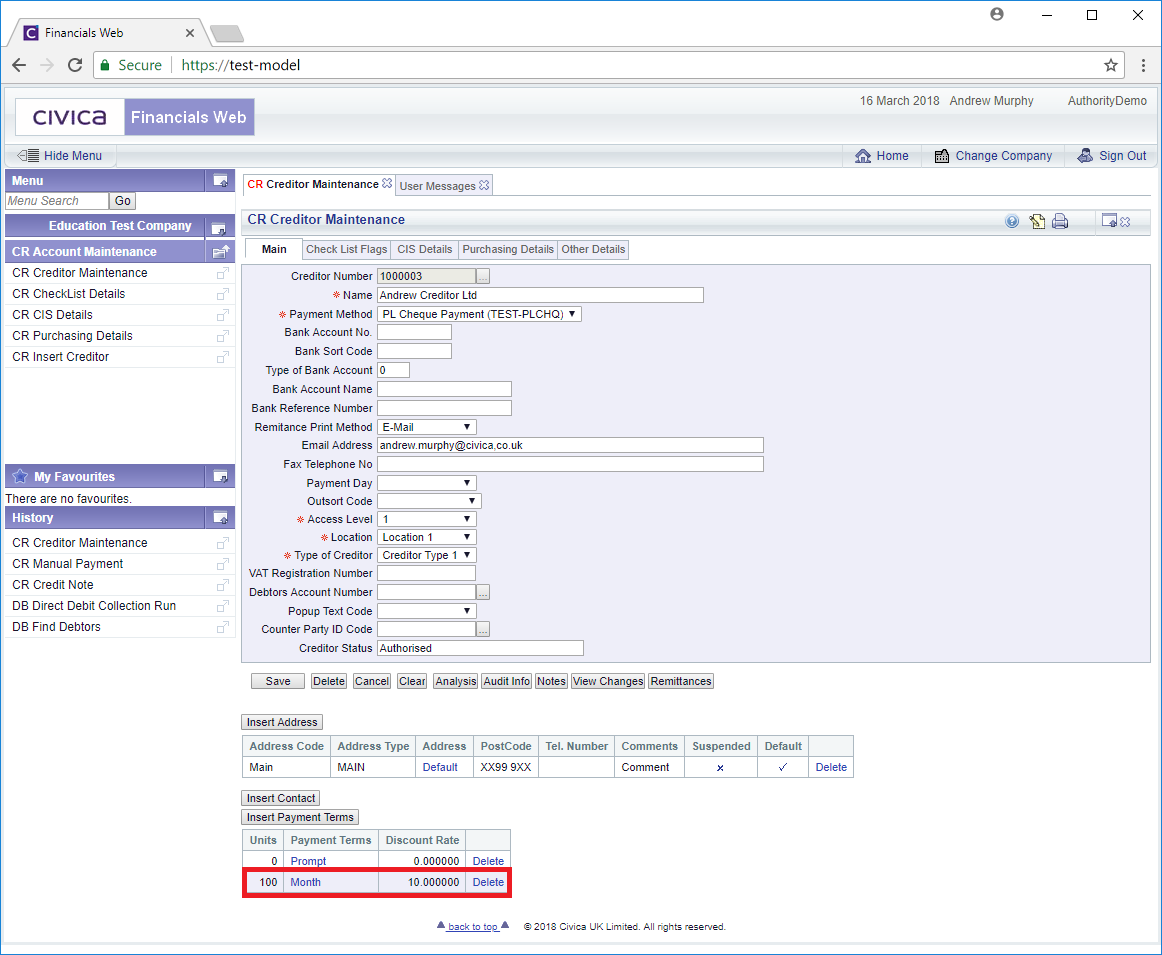Click the Education Test Company header icon
The image size is (1162, 955).
coord(219,227)
